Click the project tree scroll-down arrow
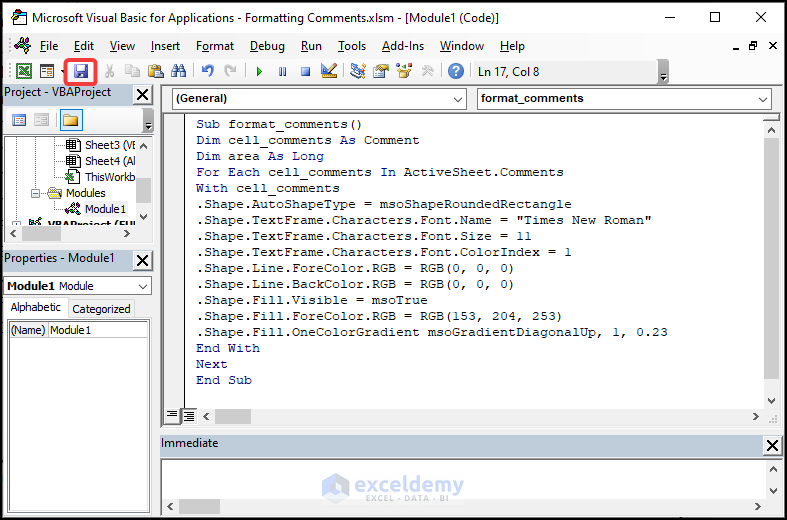Image resolution: width=787 pixels, height=520 pixels. click(144, 217)
